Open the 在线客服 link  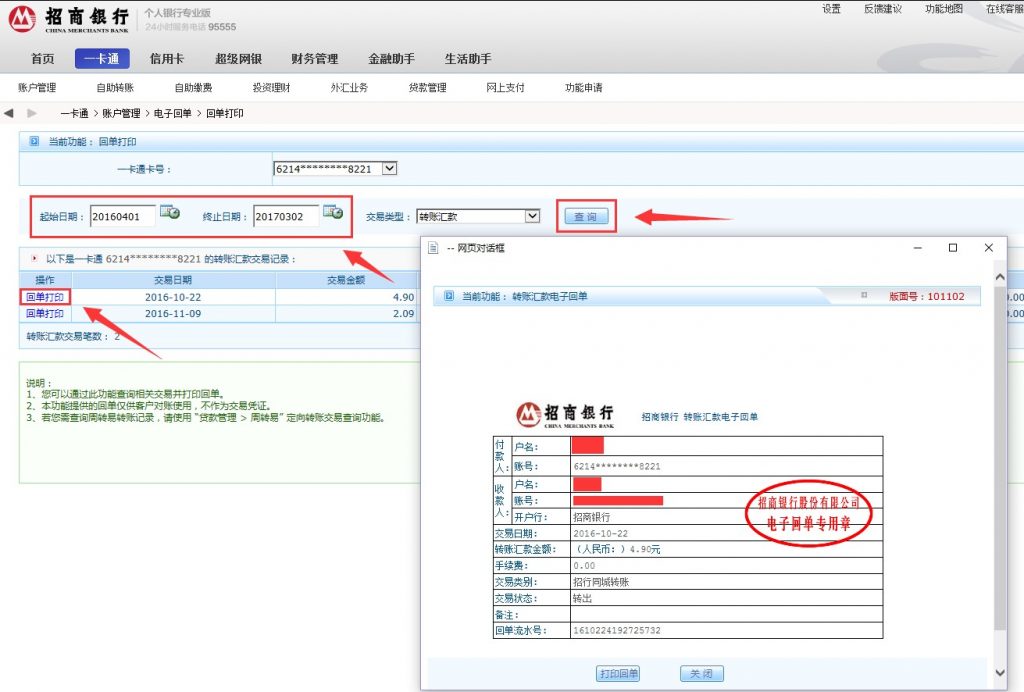click(1004, 9)
